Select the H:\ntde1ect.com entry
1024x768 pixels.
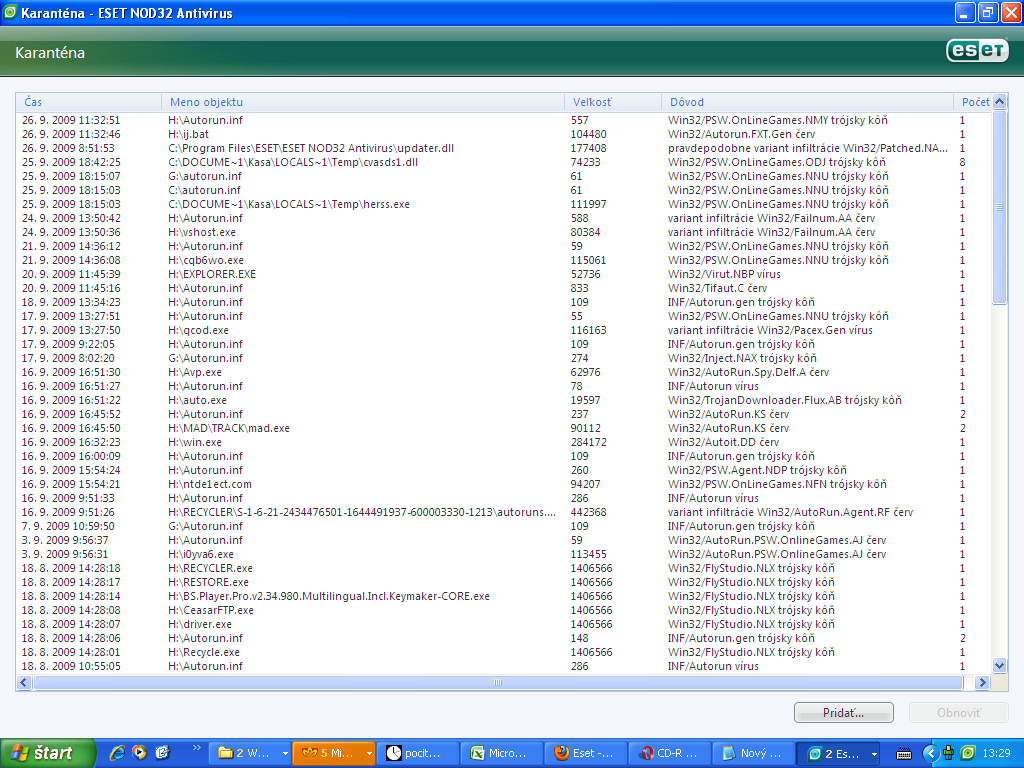tap(504, 484)
